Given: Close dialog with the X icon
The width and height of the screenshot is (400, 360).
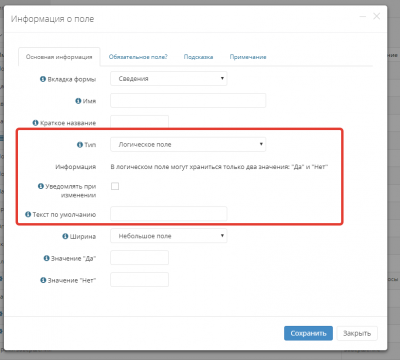Looking at the screenshot, I should [x=377, y=16].
